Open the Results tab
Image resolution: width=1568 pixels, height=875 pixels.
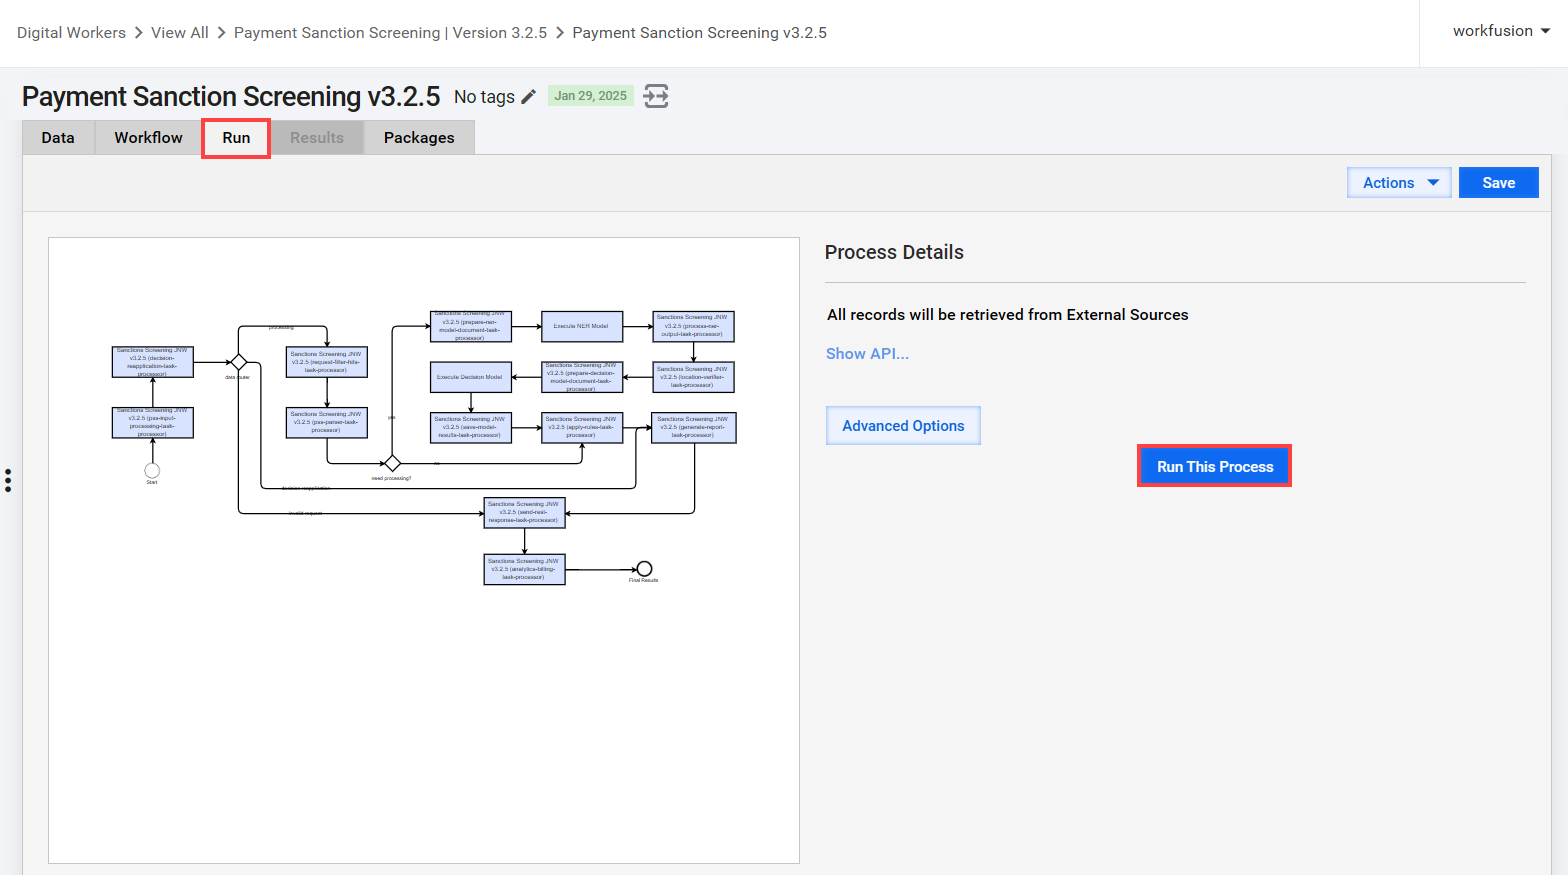click(x=317, y=138)
